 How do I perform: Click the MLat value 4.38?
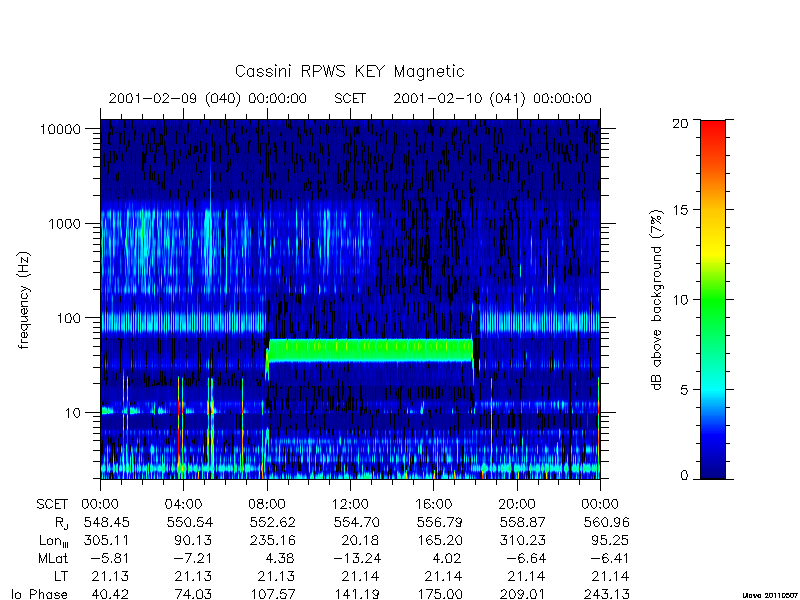pyautogui.click(x=281, y=558)
